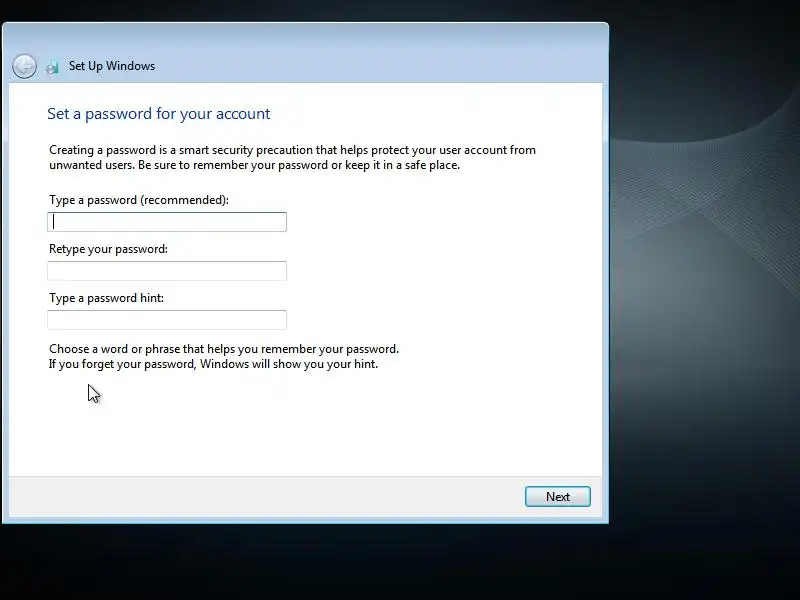
Task: Click the back arrow button
Action: [x=24, y=66]
